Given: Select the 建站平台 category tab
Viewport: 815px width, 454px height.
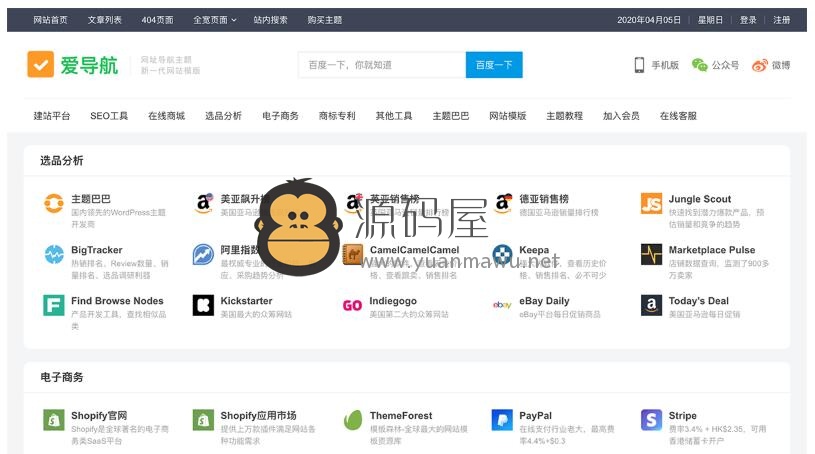Looking at the screenshot, I should coord(52,115).
